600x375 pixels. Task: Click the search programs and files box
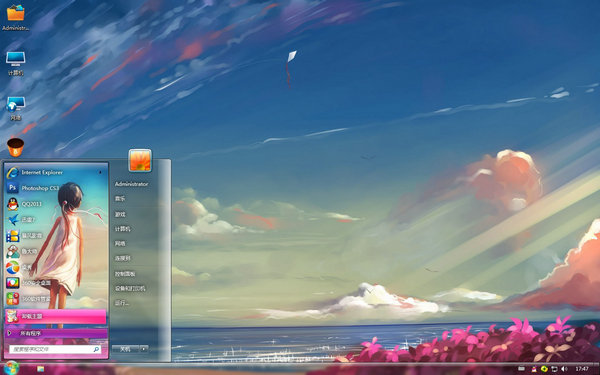(55, 349)
